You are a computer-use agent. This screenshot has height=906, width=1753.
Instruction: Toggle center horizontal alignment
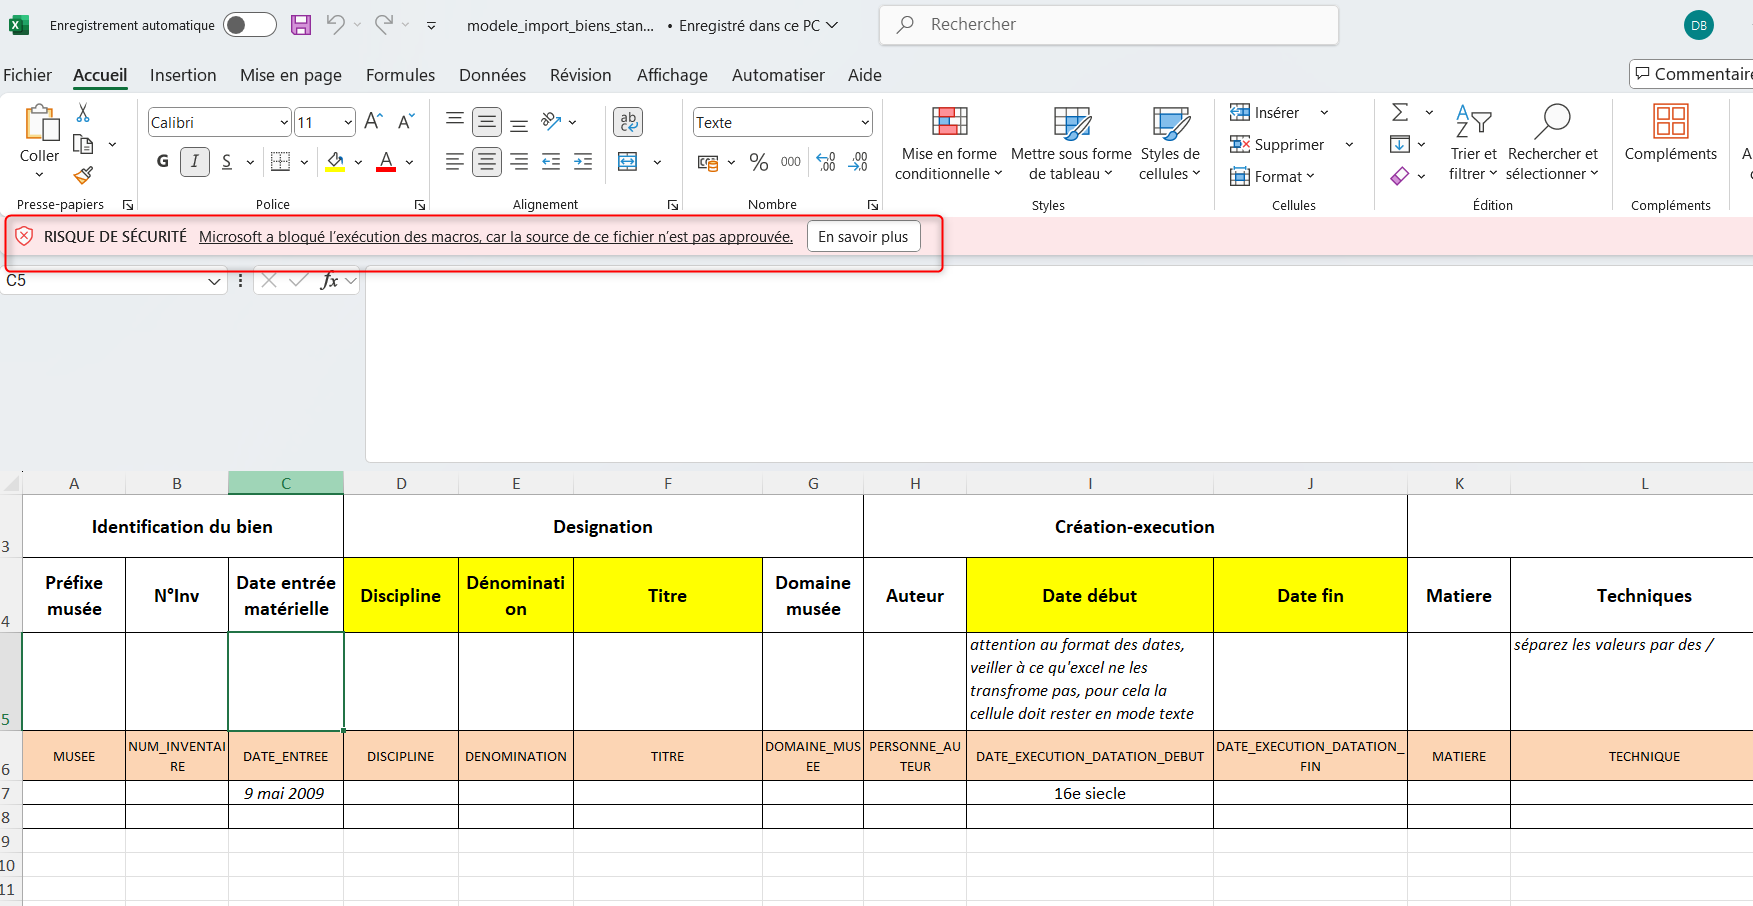pyautogui.click(x=487, y=161)
